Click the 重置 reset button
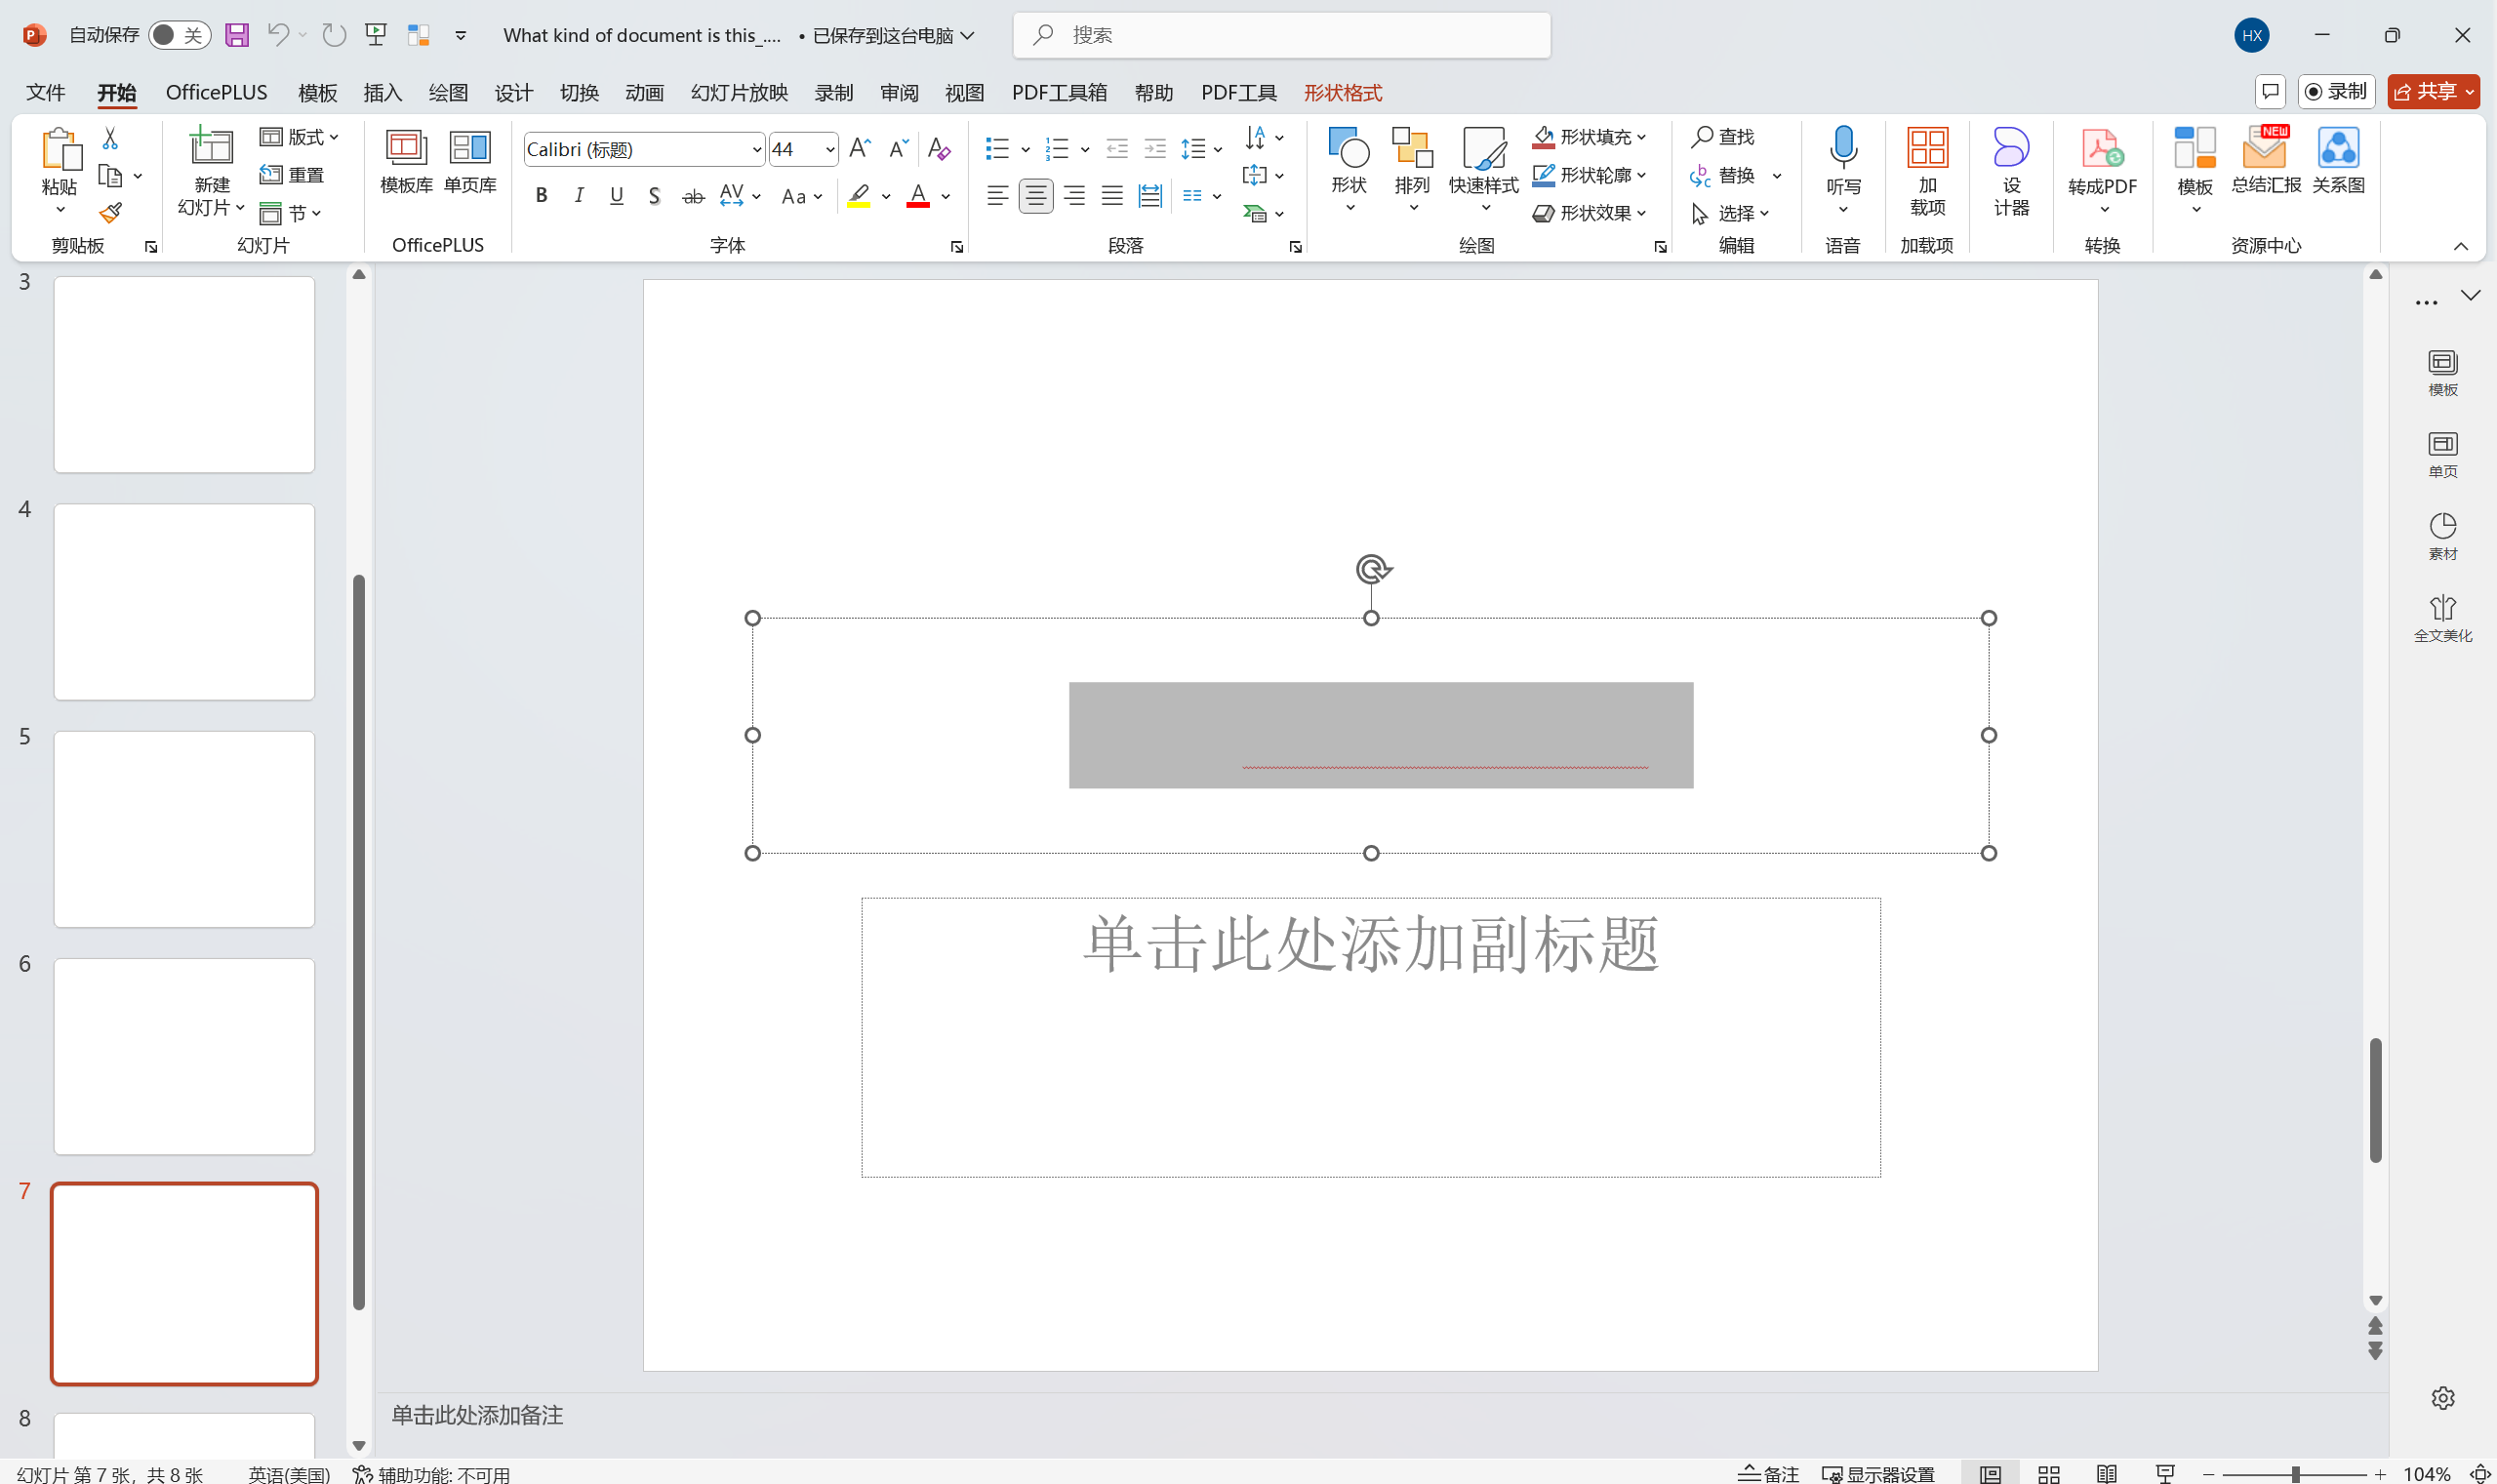The image size is (2497, 1484). [x=292, y=175]
